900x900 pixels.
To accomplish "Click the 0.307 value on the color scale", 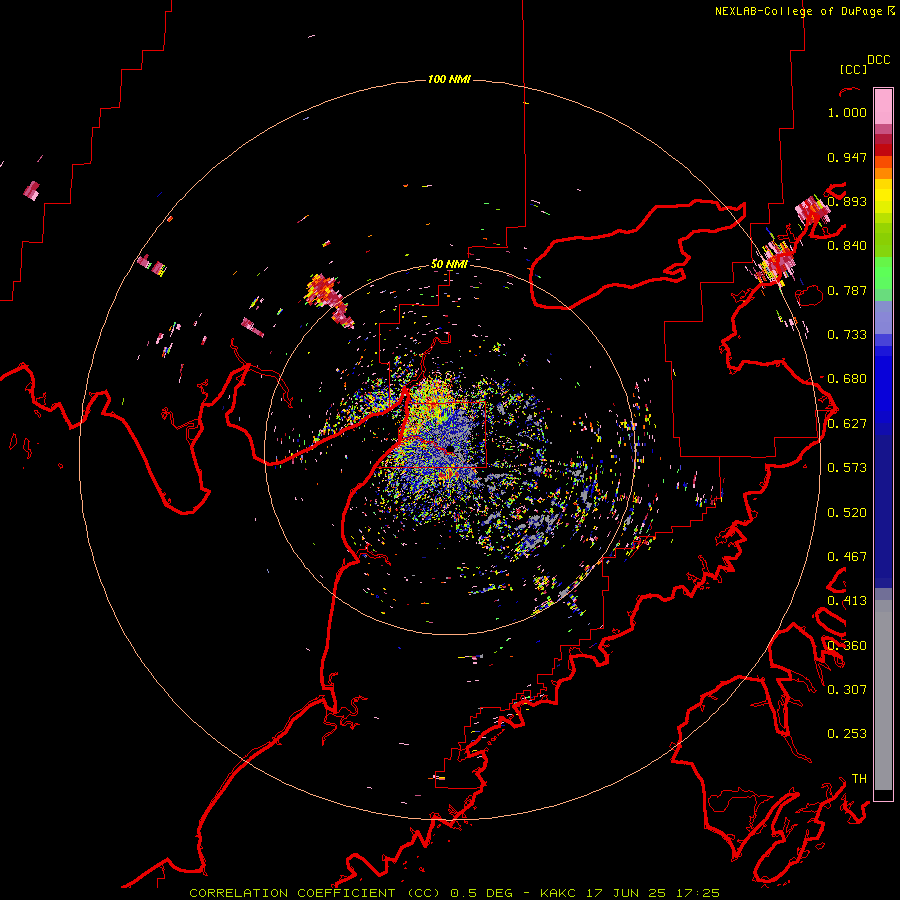I will coord(847,690).
